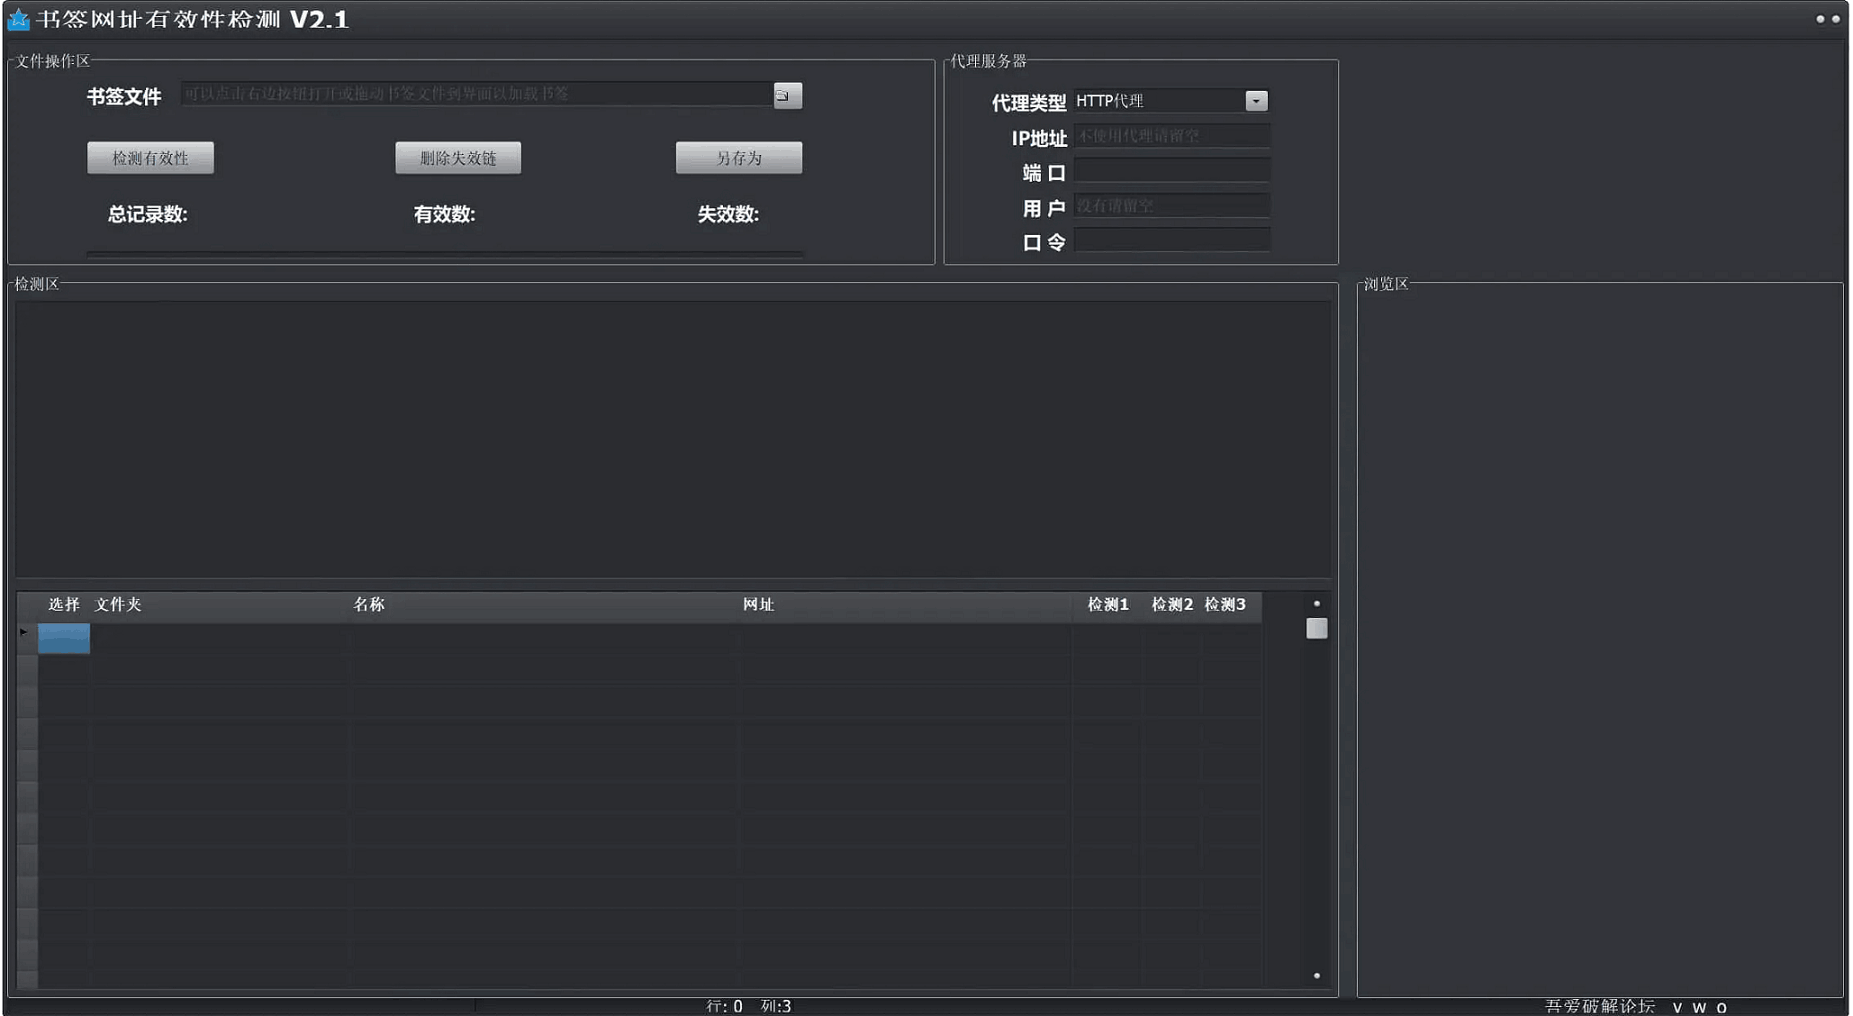The height and width of the screenshot is (1016, 1853).
Task: Click the 选择 column header
Action: 63,604
